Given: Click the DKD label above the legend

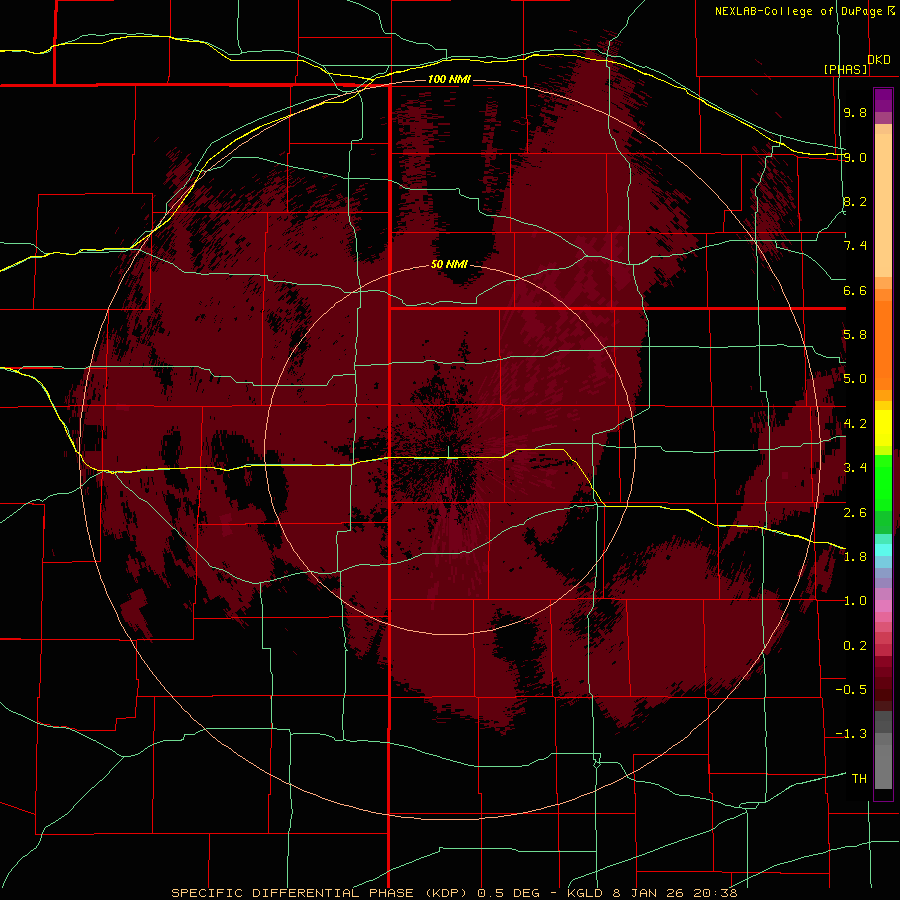Looking at the screenshot, I should [879, 59].
